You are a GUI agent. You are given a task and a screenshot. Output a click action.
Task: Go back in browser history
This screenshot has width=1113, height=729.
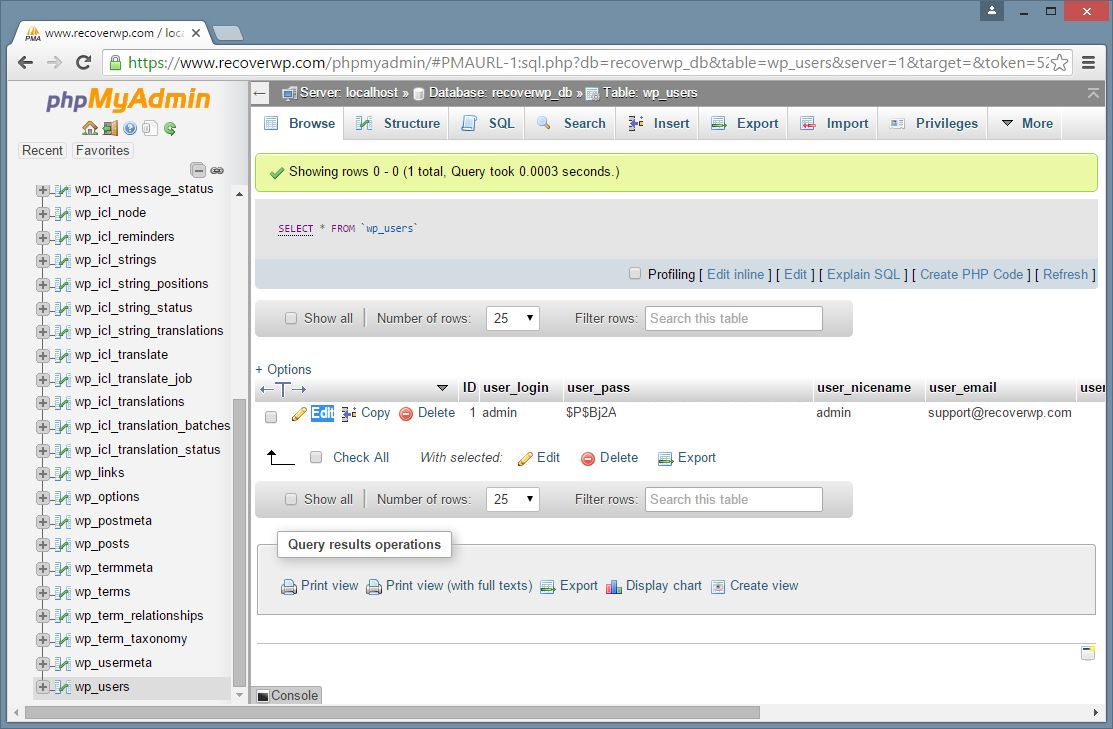(26, 62)
